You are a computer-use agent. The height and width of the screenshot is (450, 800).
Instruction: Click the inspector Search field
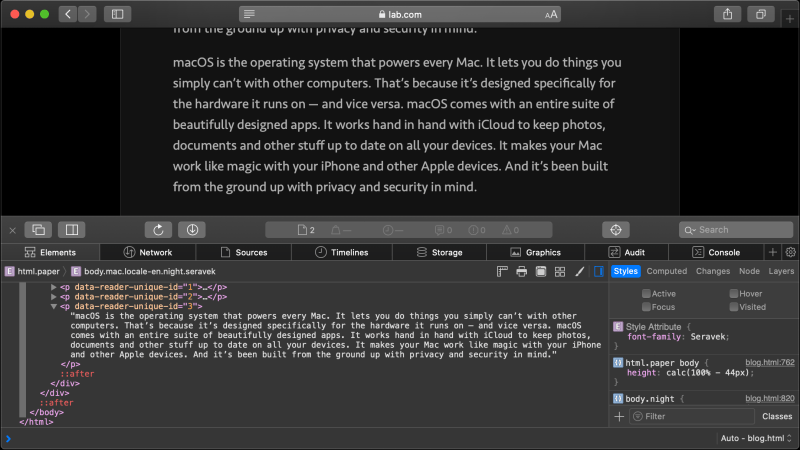pyautogui.click(x=736, y=230)
